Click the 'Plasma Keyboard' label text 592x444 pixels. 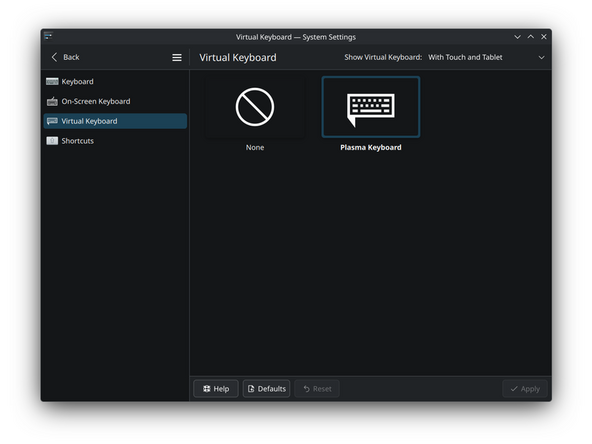click(x=371, y=147)
